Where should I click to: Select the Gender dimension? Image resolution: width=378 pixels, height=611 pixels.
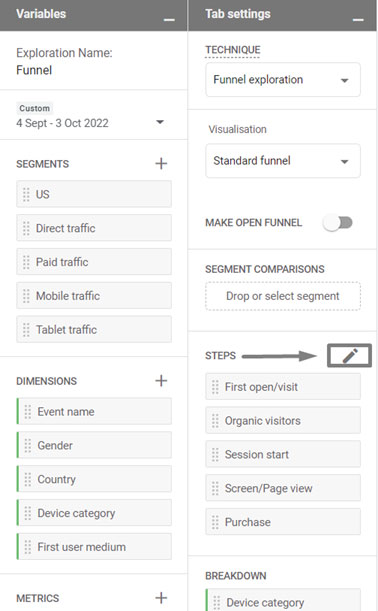point(94,445)
